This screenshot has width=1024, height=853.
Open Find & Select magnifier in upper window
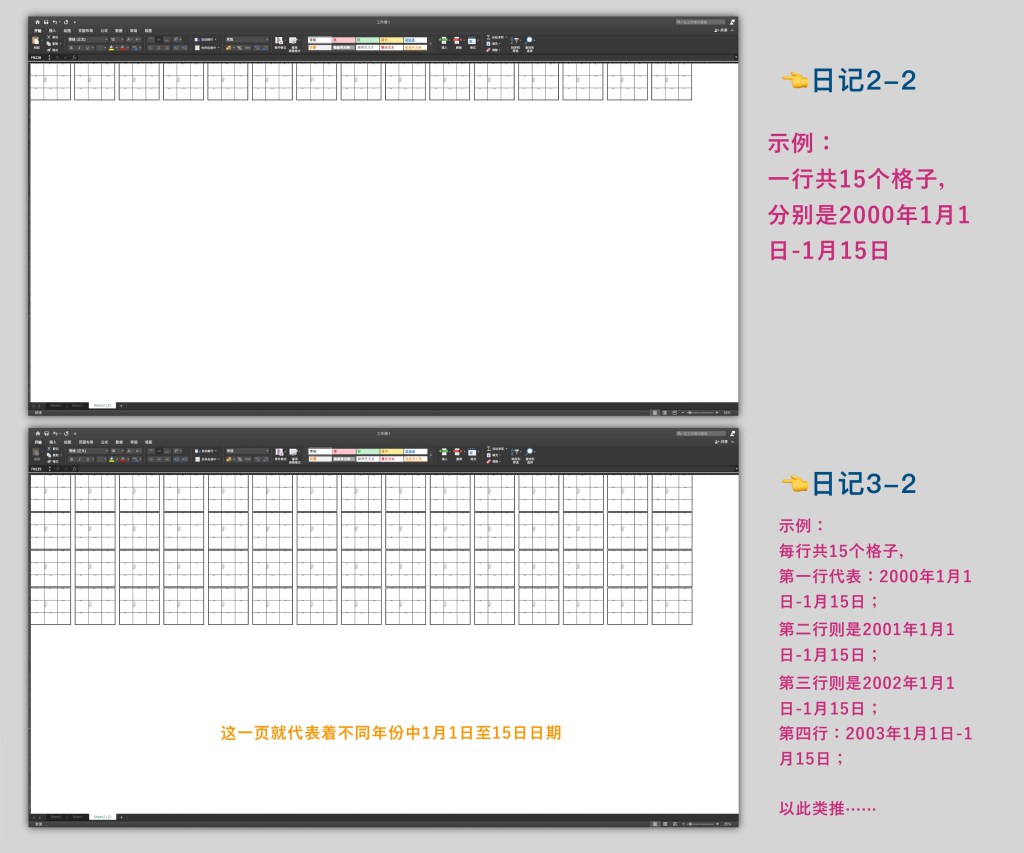click(529, 42)
